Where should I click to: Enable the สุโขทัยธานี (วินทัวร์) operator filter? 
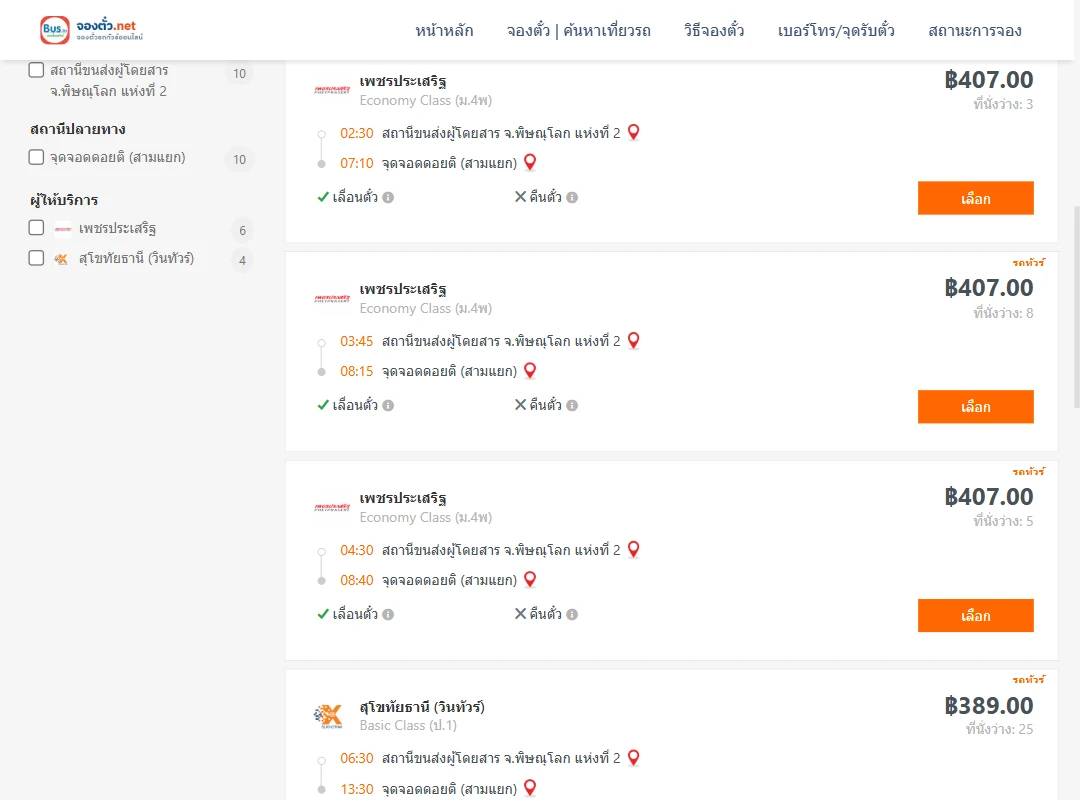[x=37, y=258]
